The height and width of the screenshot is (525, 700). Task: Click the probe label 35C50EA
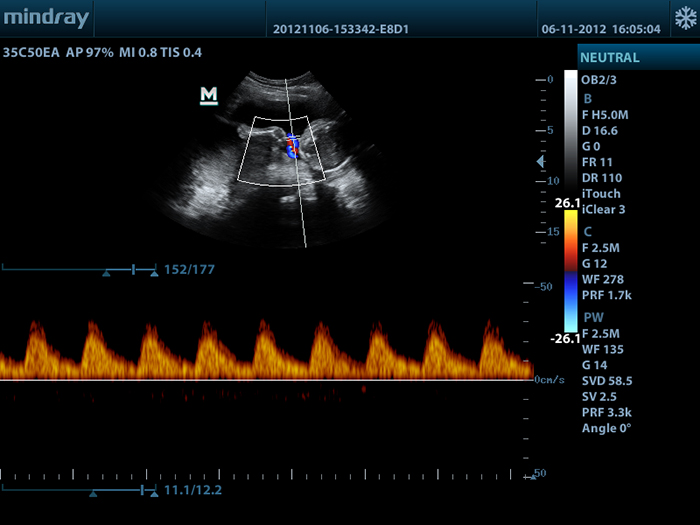point(31,53)
